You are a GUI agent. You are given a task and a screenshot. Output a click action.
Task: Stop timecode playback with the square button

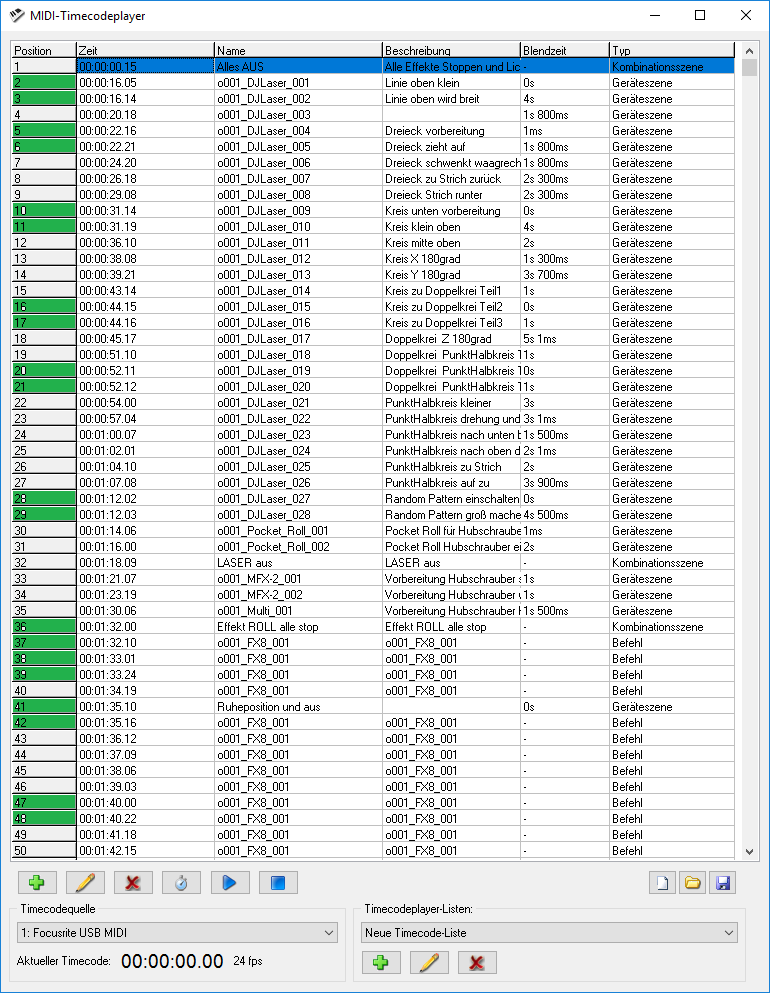[278, 882]
